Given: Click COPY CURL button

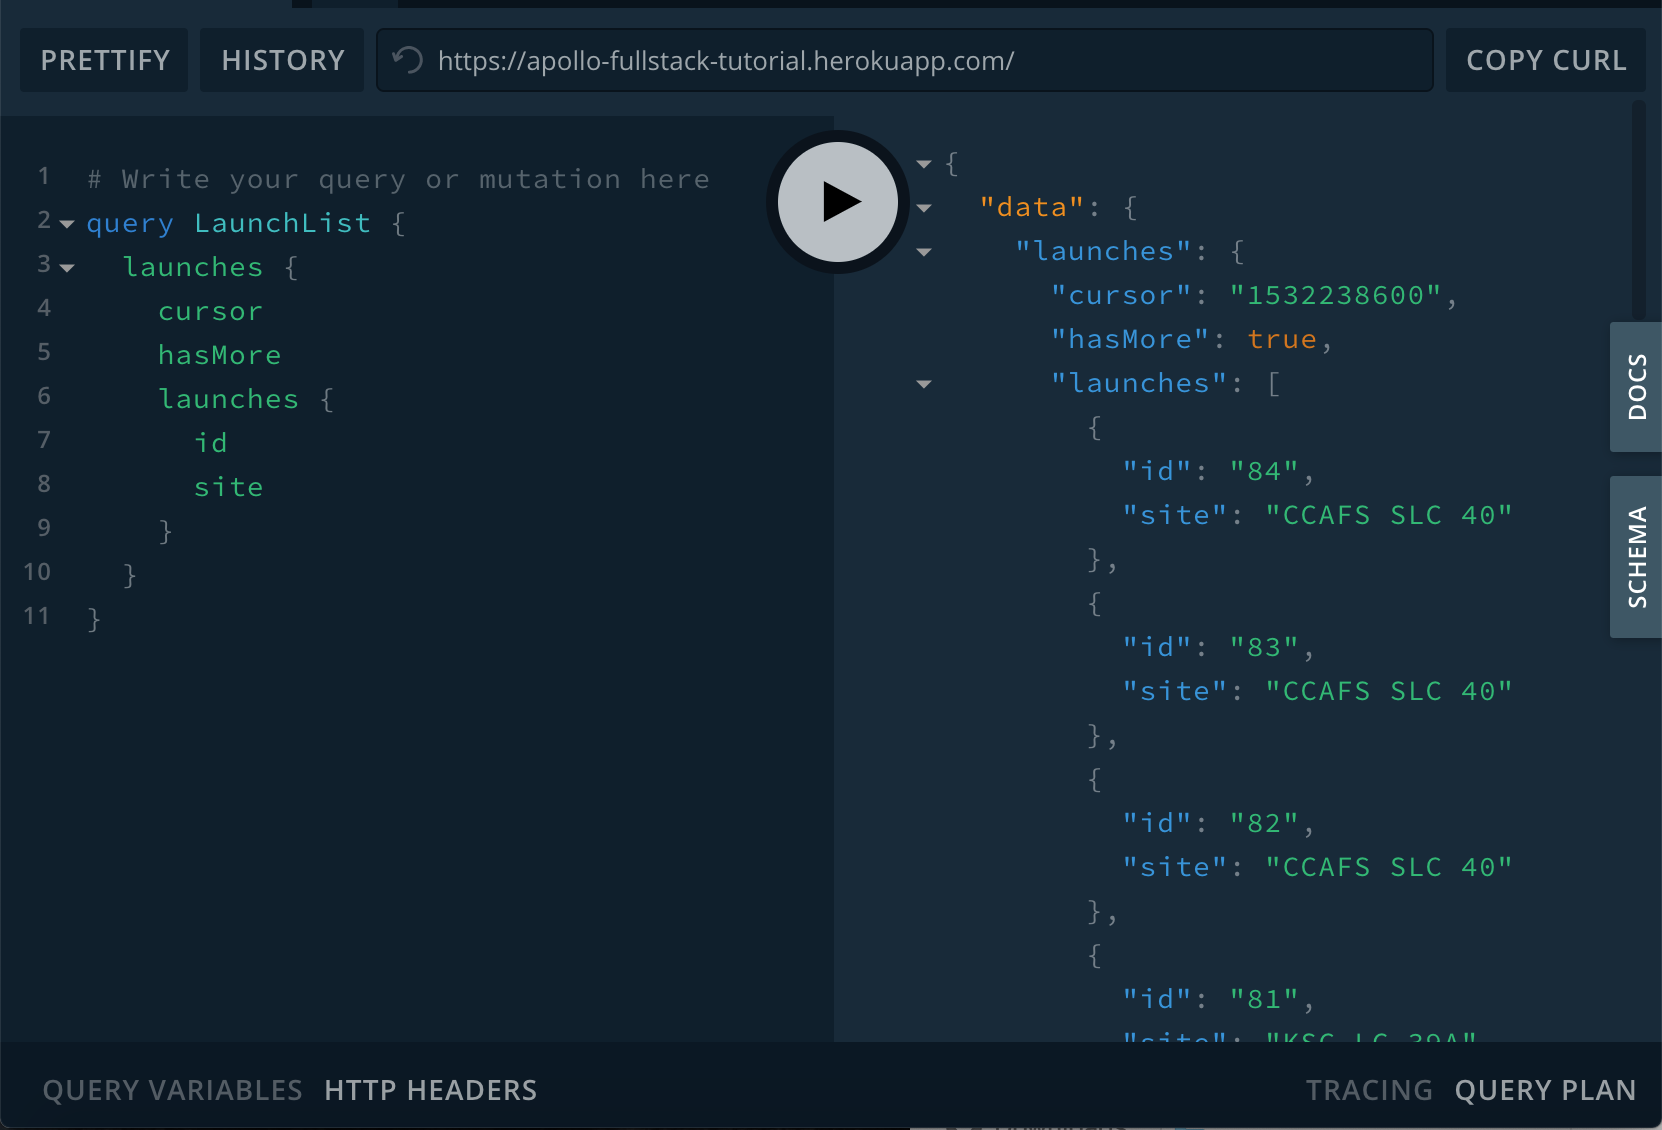Looking at the screenshot, I should point(1546,60).
